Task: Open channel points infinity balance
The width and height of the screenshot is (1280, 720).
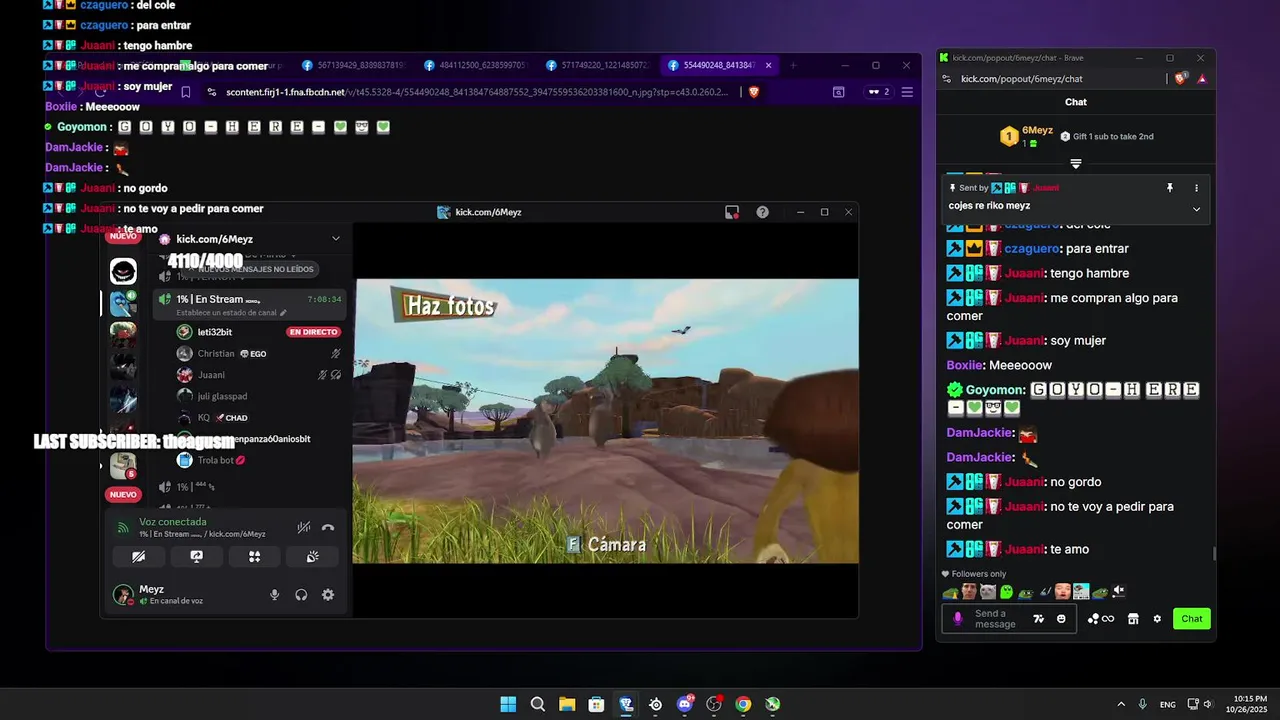Action: tap(1100, 619)
